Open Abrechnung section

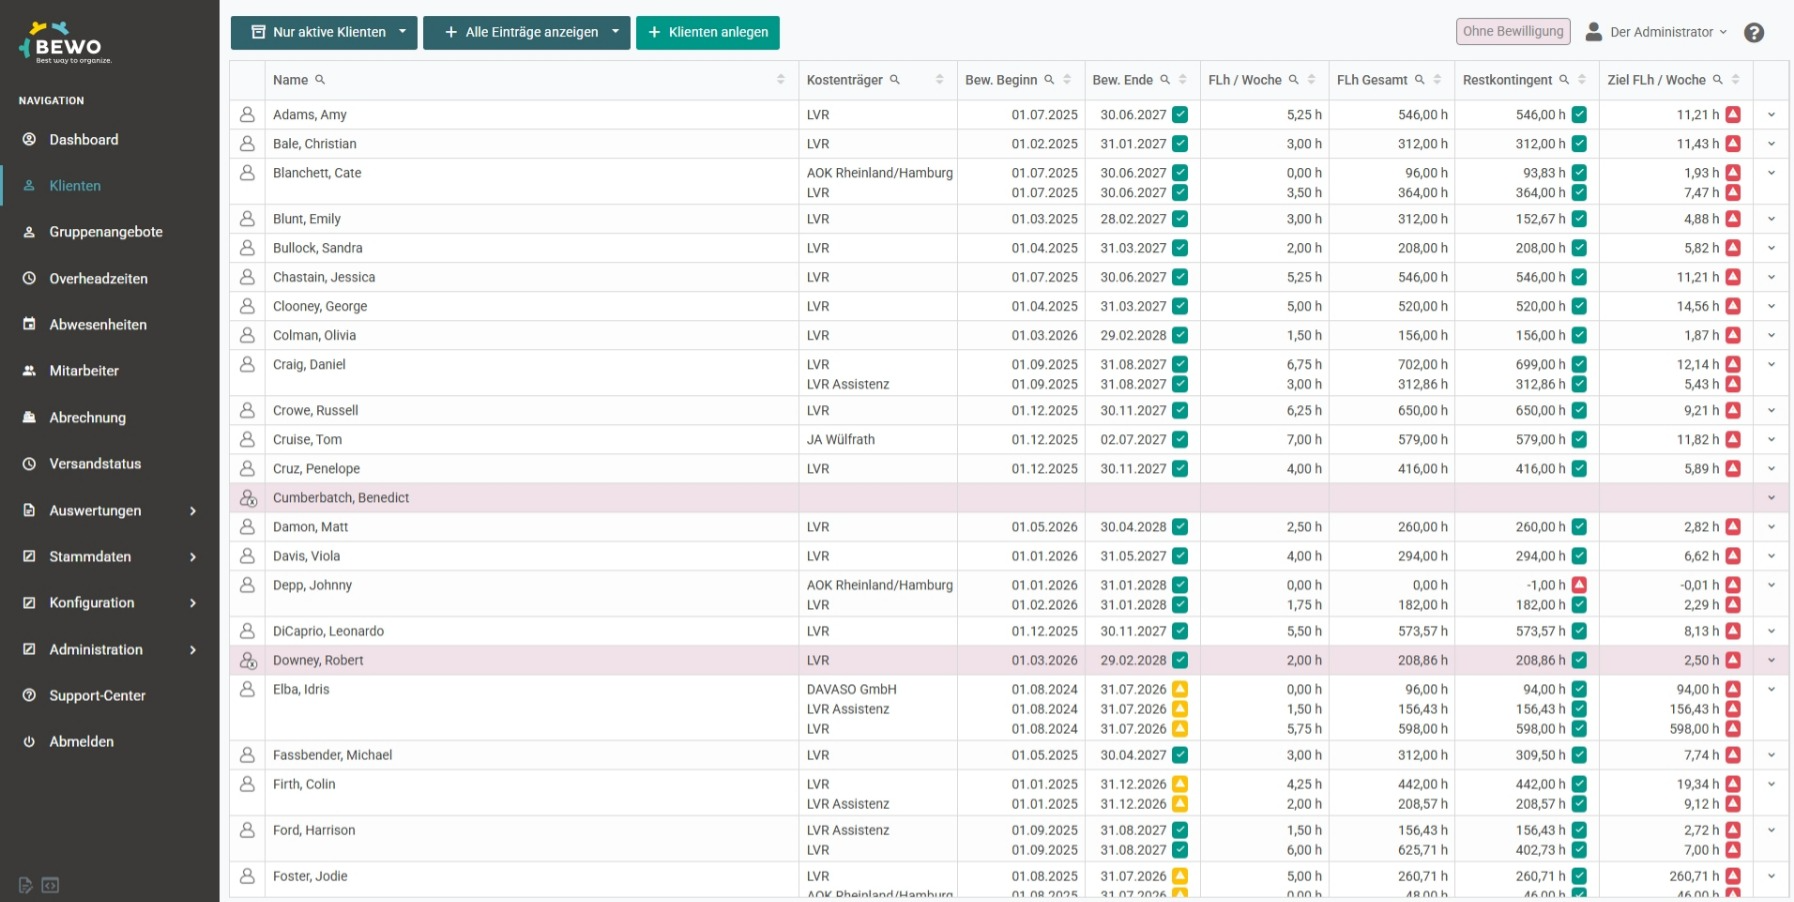click(x=87, y=418)
